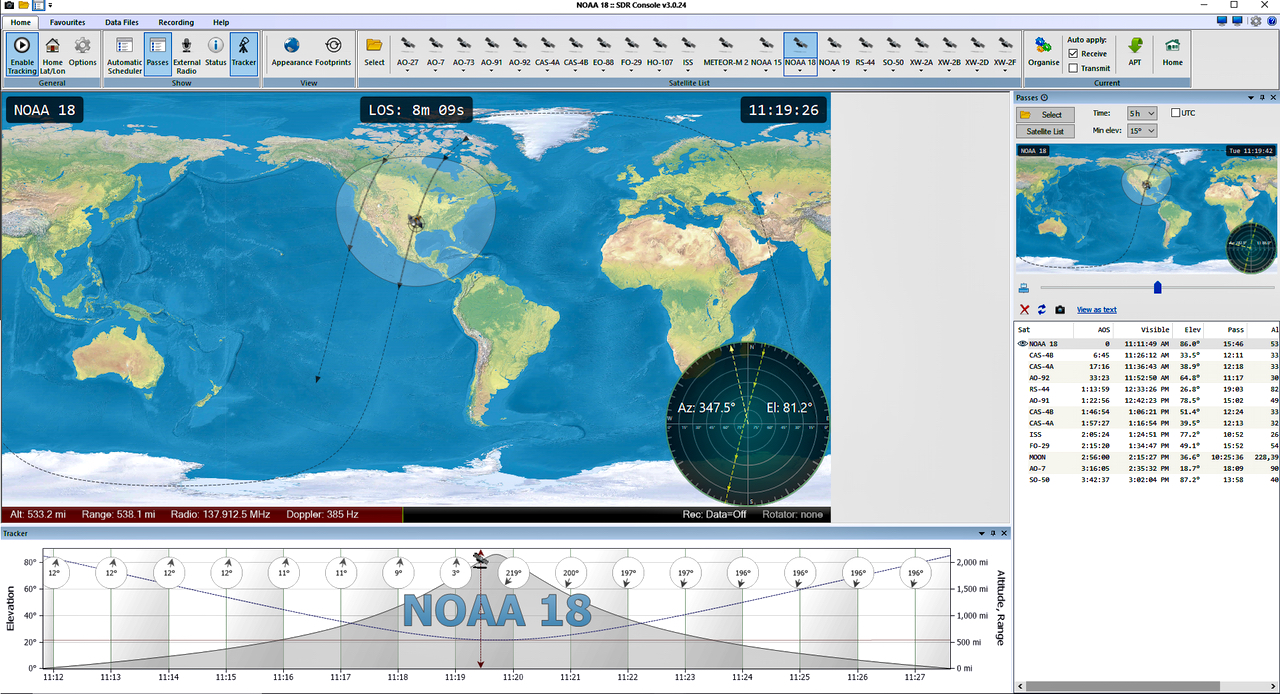
Task: Open the Options gear in the ribbon
Action: (83, 53)
